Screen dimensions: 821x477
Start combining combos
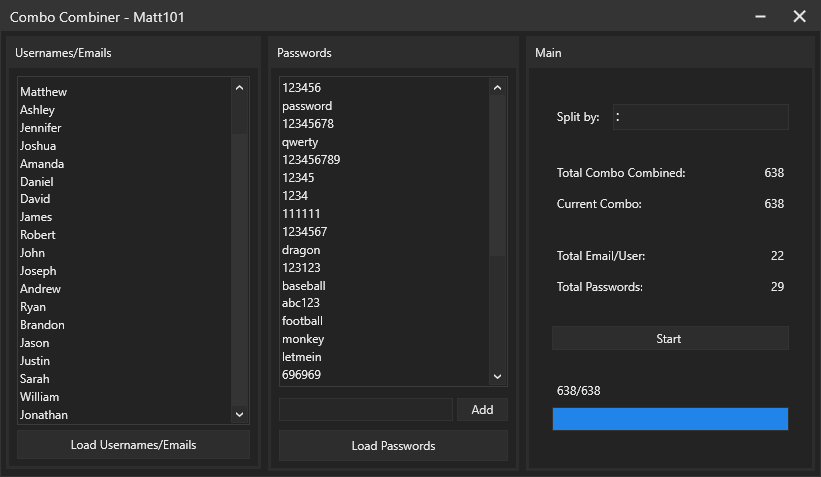click(669, 339)
